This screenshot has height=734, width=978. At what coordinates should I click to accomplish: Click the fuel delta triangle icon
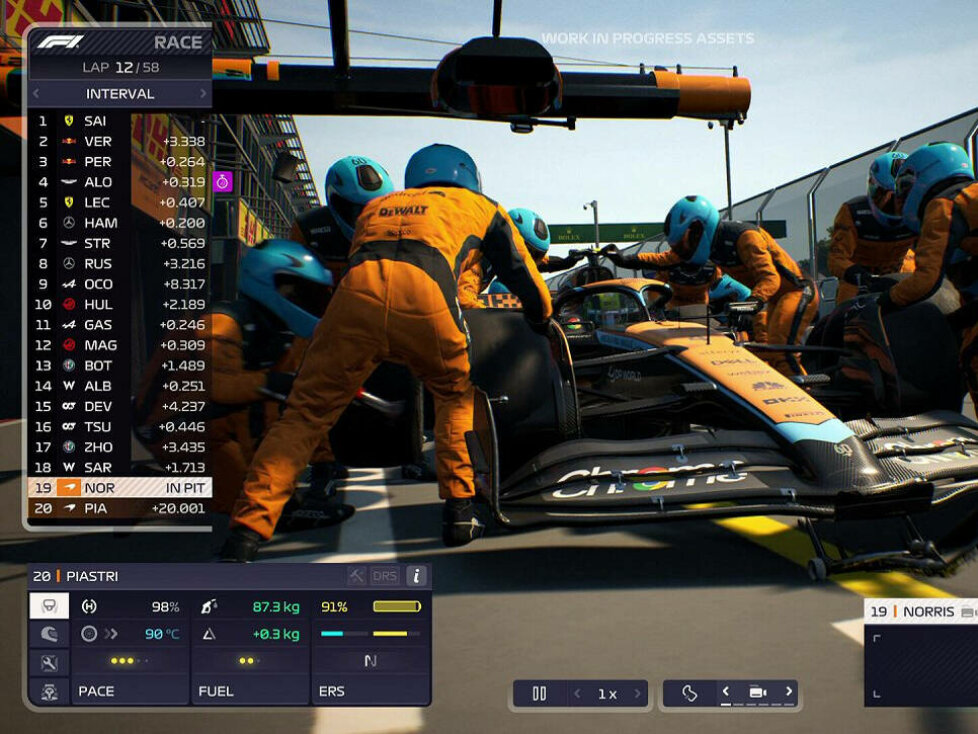pyautogui.click(x=209, y=634)
